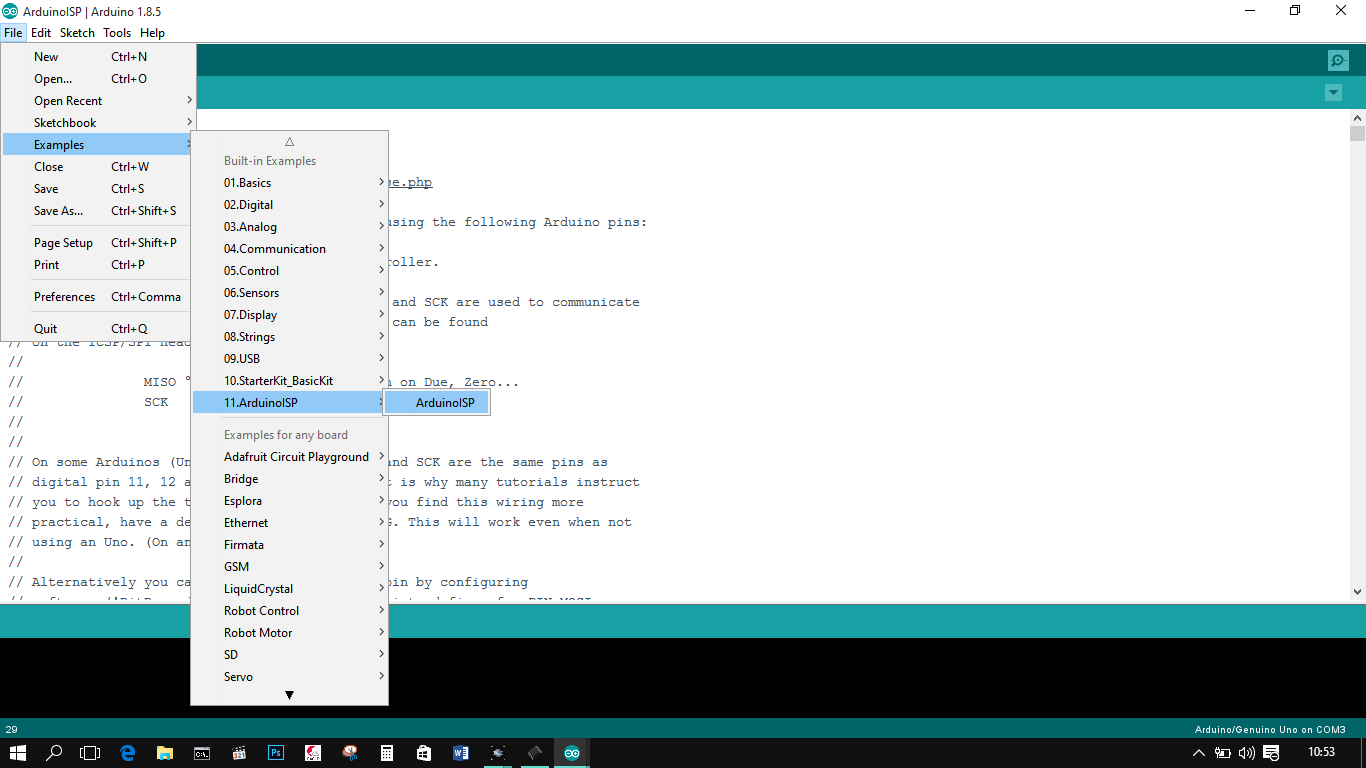Open the Tools menu
This screenshot has width=1366, height=768.
point(117,33)
